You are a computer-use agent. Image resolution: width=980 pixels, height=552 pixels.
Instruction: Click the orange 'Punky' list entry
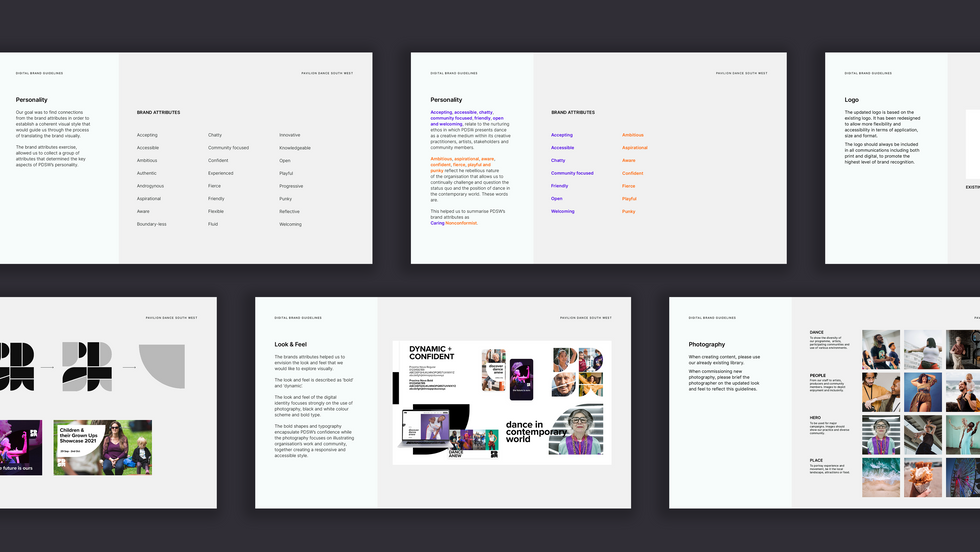(628, 211)
